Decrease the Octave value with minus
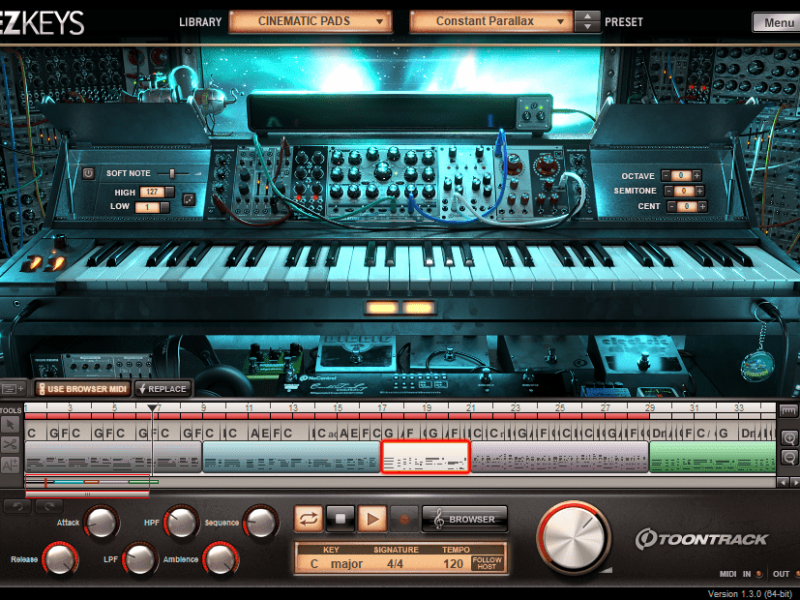 (x=665, y=176)
